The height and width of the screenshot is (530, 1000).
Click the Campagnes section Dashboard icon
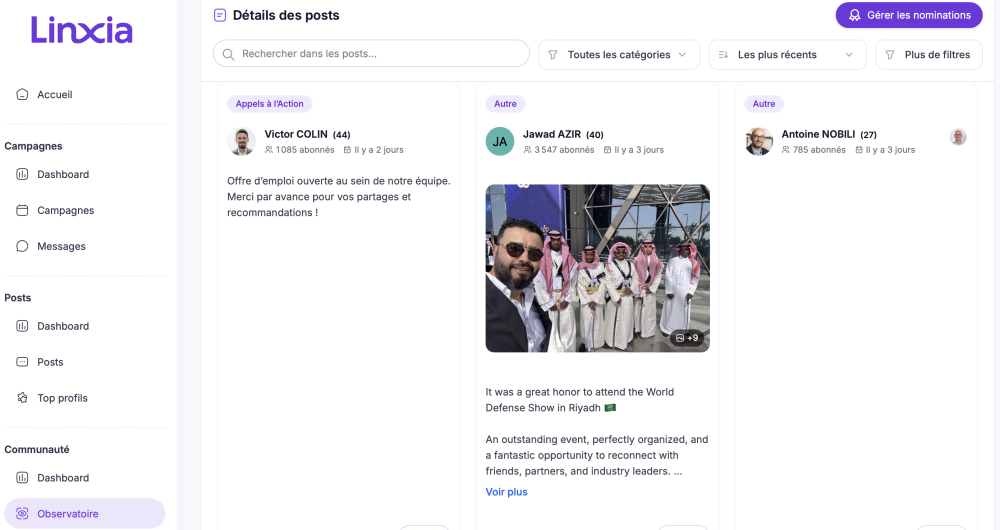pyautogui.click(x=22, y=174)
